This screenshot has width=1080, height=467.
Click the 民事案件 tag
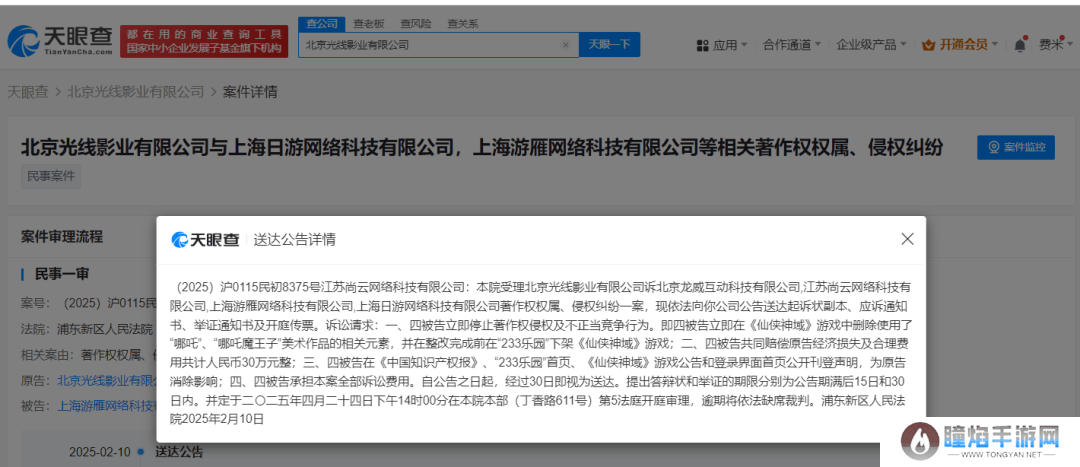pos(51,176)
